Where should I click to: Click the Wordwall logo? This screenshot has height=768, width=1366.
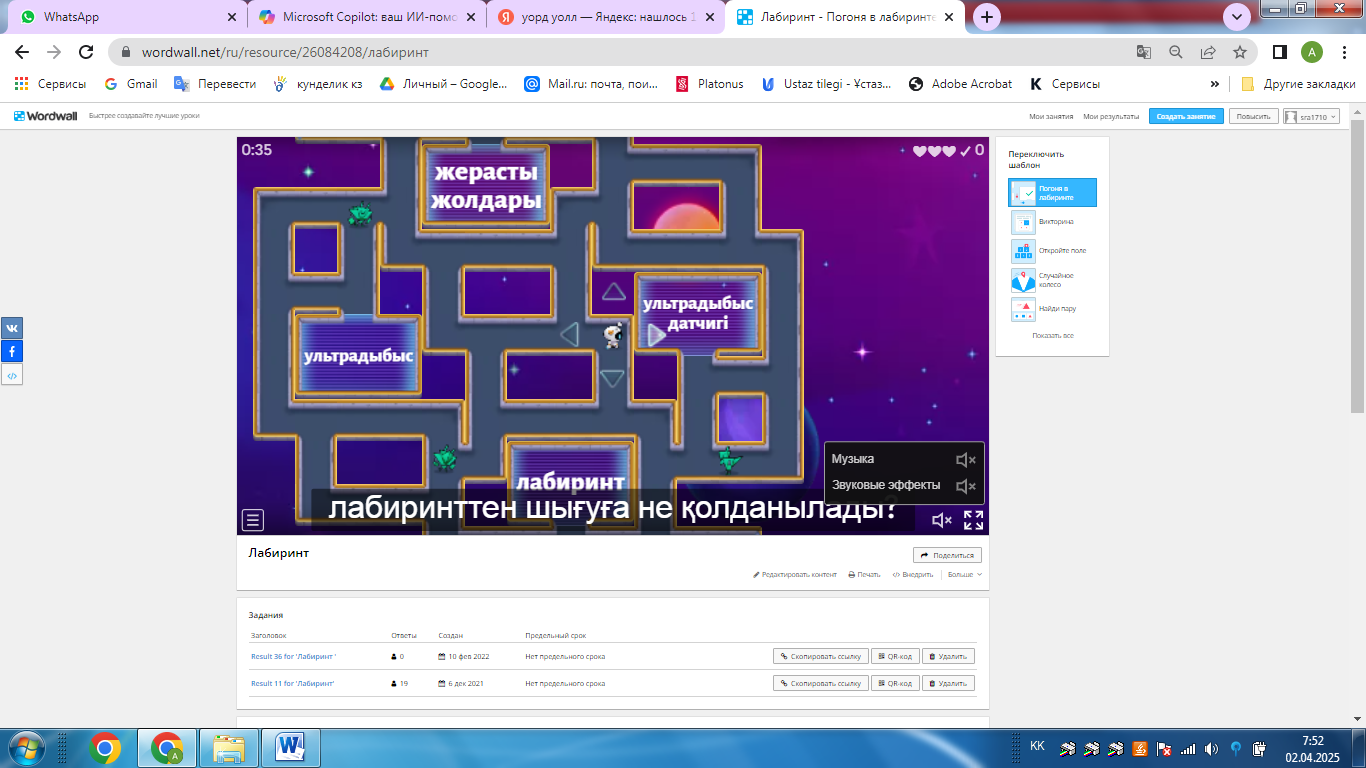click(x=47, y=116)
